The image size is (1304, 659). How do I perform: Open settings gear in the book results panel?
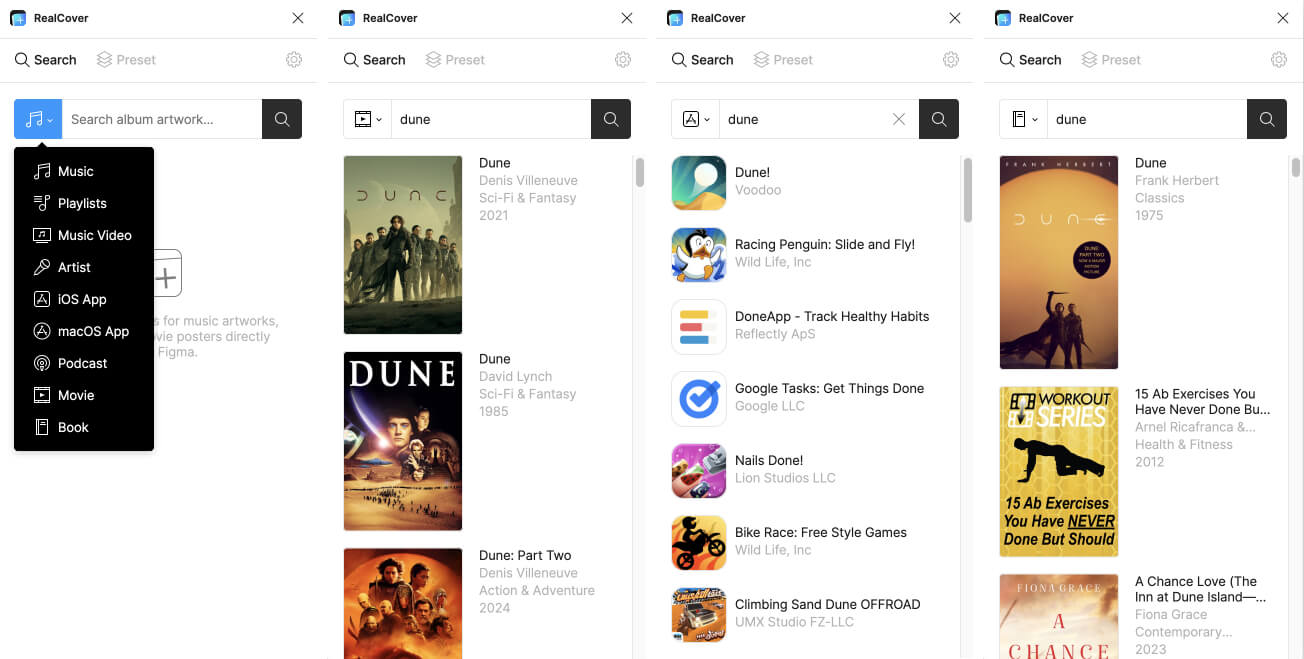1278,60
